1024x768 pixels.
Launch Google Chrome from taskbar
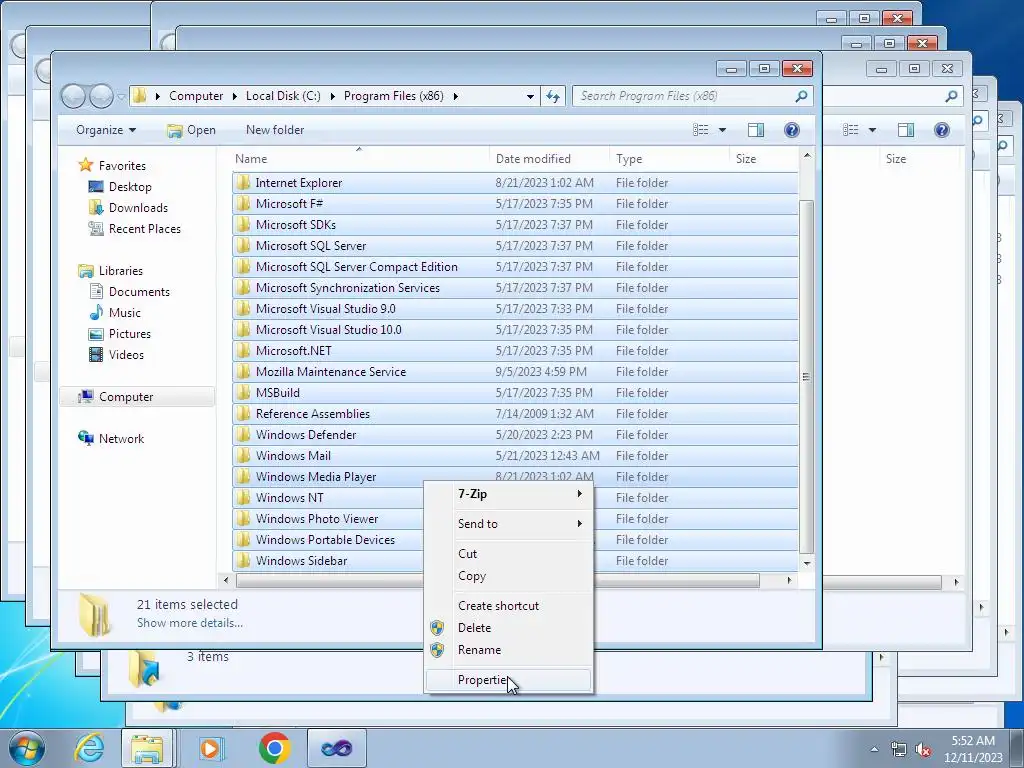[274, 748]
